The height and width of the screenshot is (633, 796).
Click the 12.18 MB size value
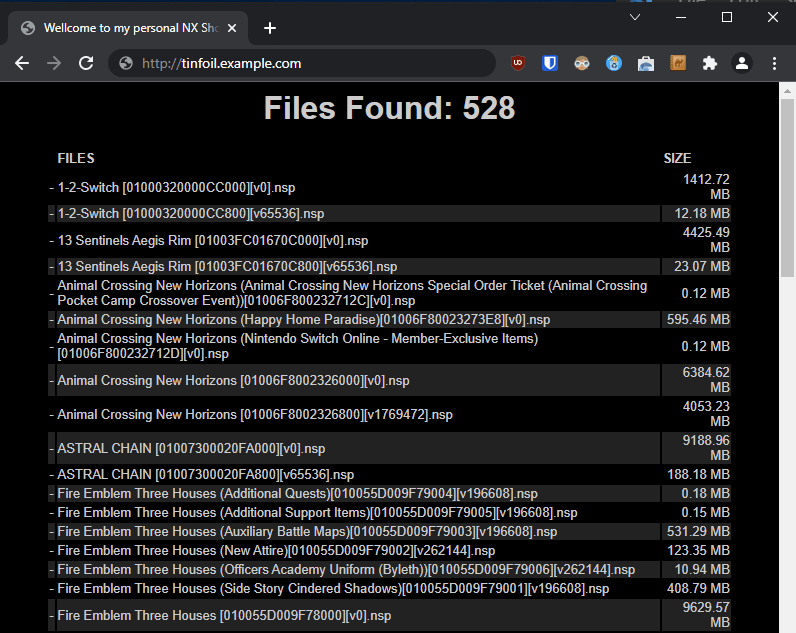tap(702, 213)
